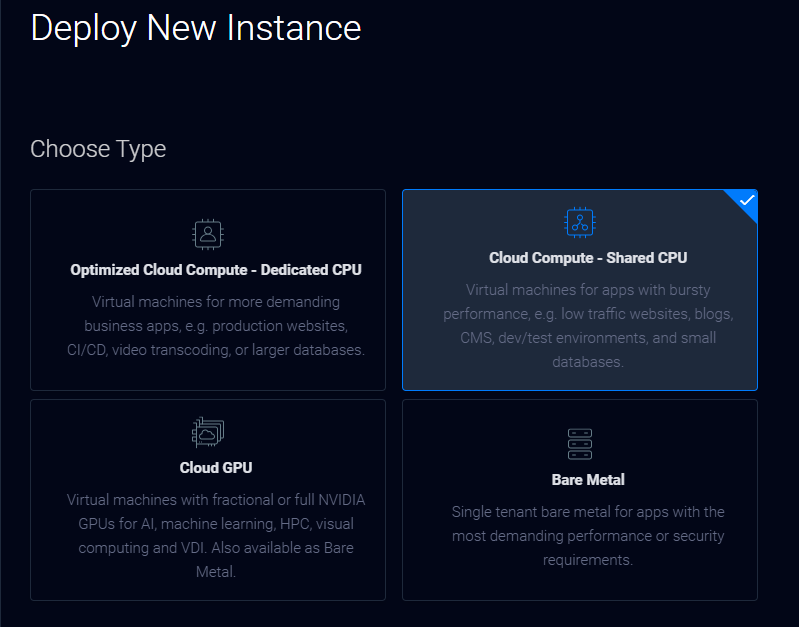Select the Optimized Cloud Compute - Dedicated CPU title
The width and height of the screenshot is (799, 627).
[216, 270]
